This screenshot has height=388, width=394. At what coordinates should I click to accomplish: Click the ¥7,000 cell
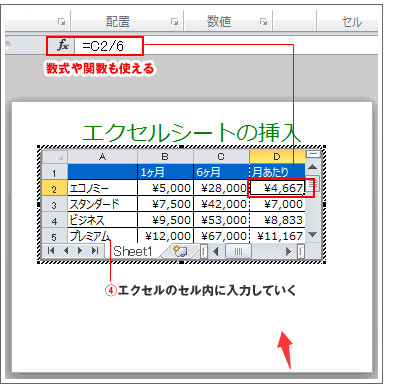(x=277, y=204)
